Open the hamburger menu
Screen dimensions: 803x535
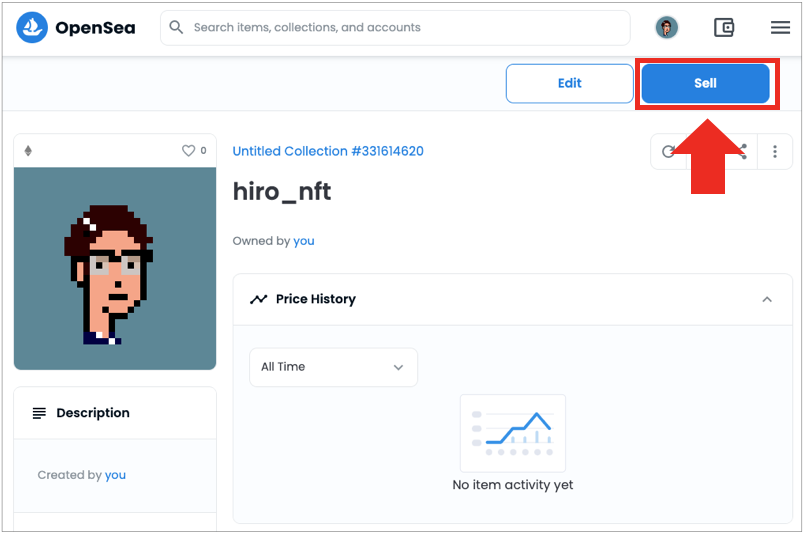tap(780, 27)
